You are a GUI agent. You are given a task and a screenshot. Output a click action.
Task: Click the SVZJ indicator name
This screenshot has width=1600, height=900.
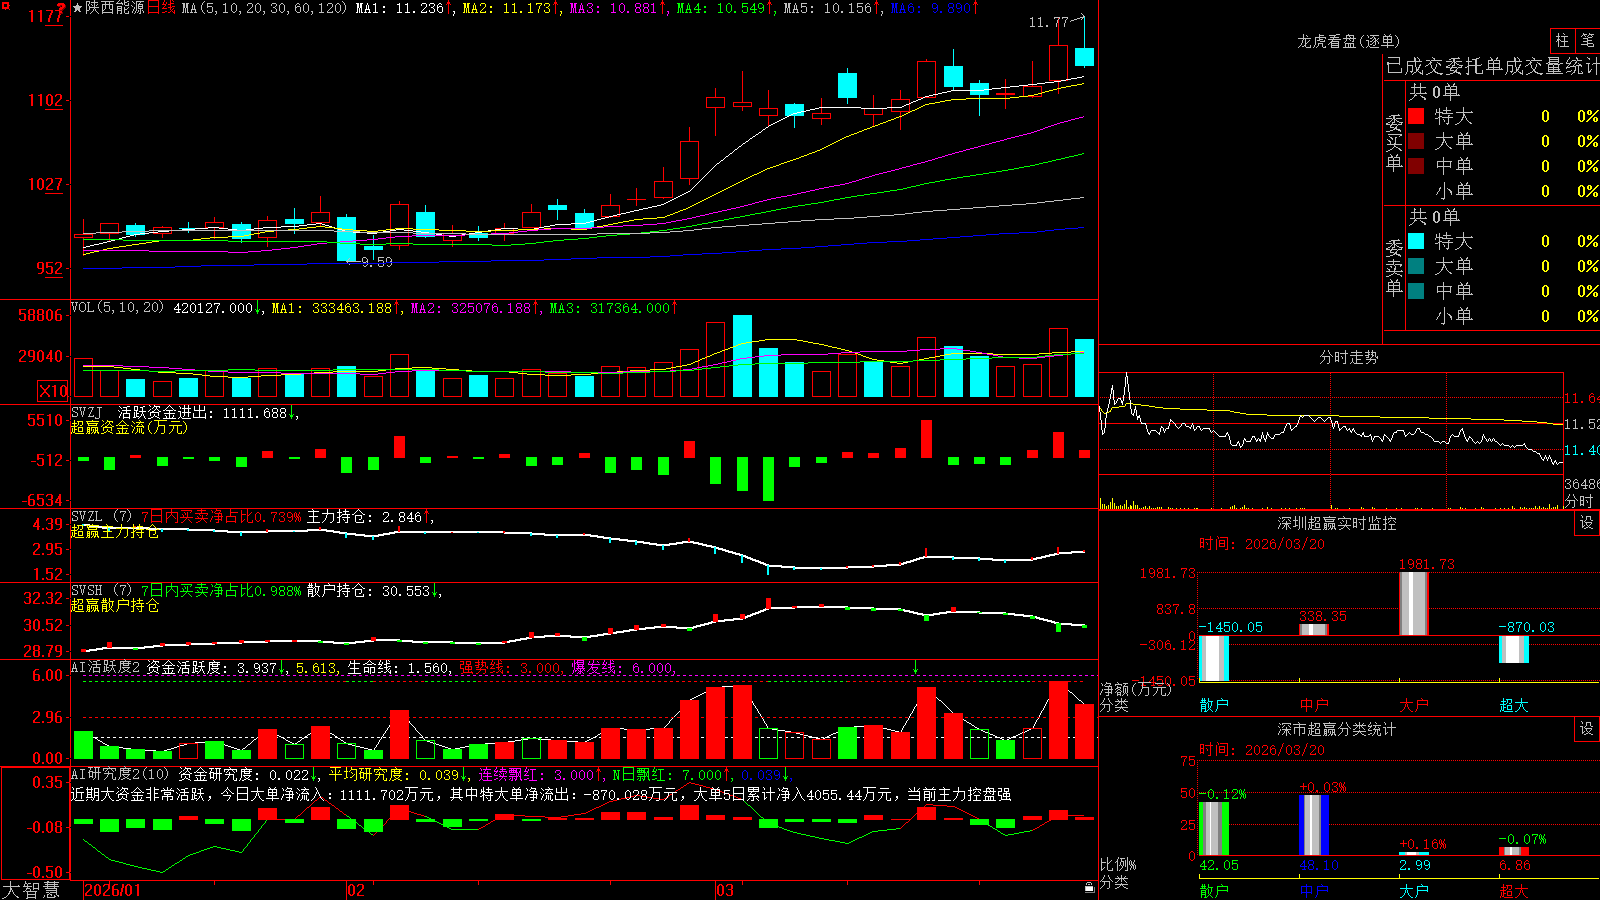coord(87,412)
